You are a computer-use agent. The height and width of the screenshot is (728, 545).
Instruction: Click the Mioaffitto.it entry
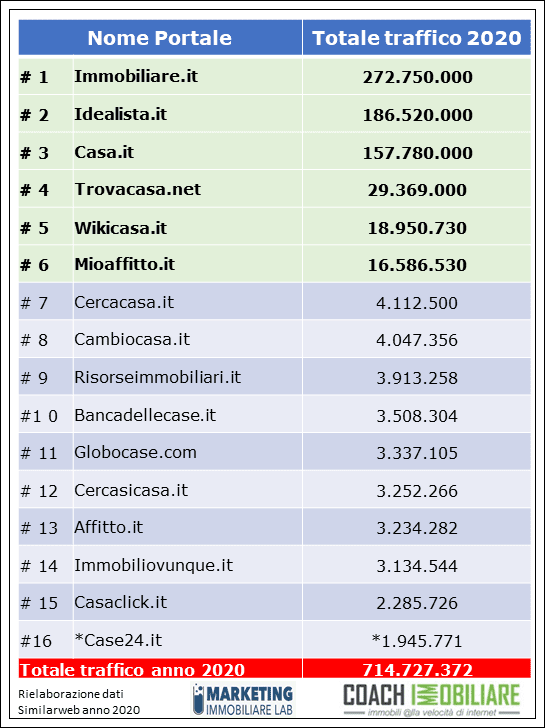point(124,264)
